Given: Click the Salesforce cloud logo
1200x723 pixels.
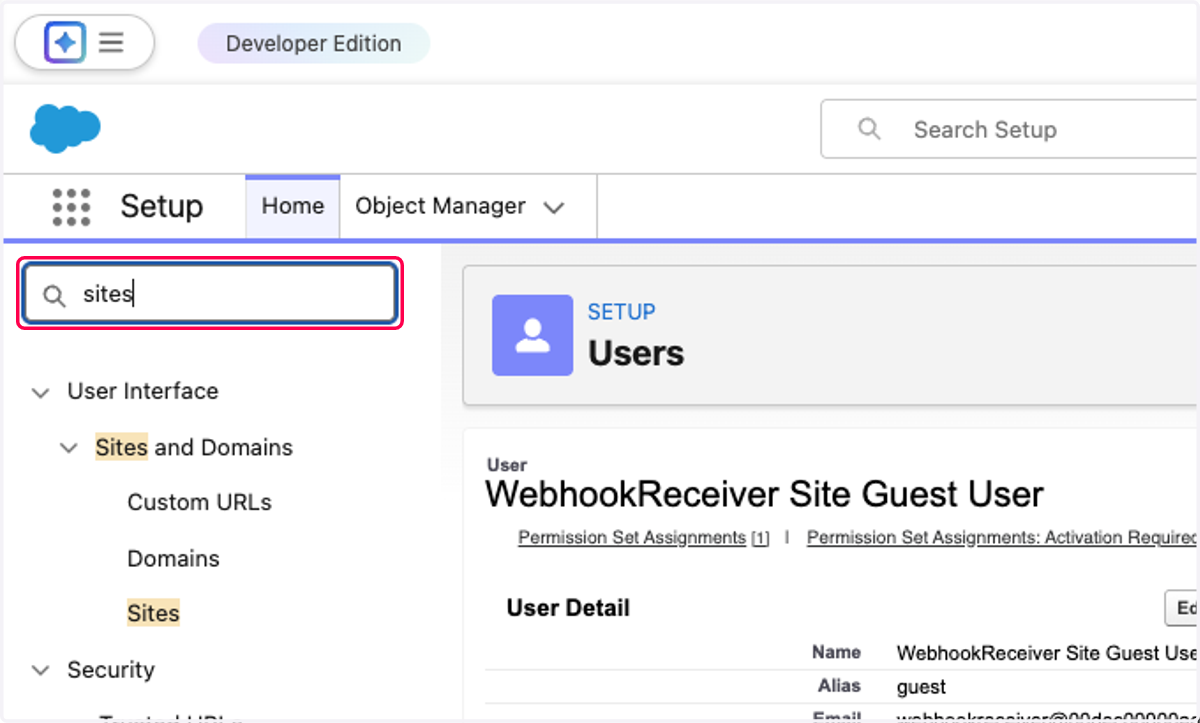Looking at the screenshot, I should click(65, 129).
